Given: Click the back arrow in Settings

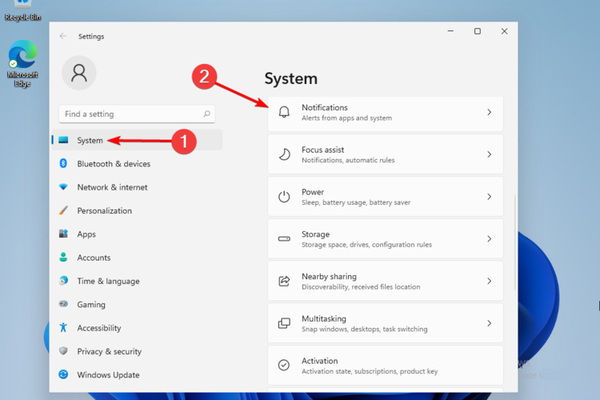Looking at the screenshot, I should click(x=63, y=36).
